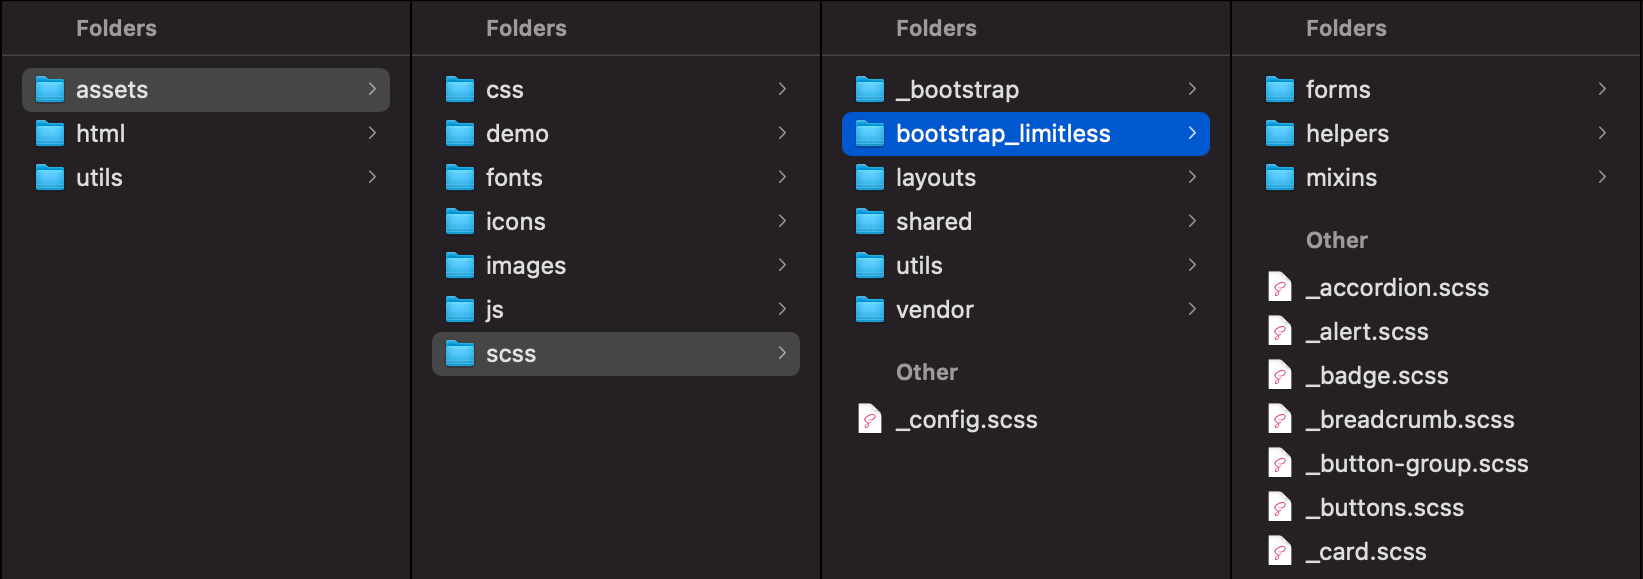The width and height of the screenshot is (1643, 579).
Task: Select the helpers folder
Action: 1347,134
